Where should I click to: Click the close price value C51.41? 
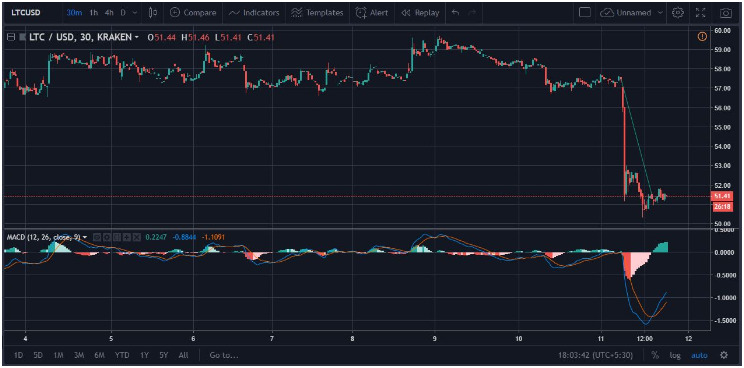261,37
